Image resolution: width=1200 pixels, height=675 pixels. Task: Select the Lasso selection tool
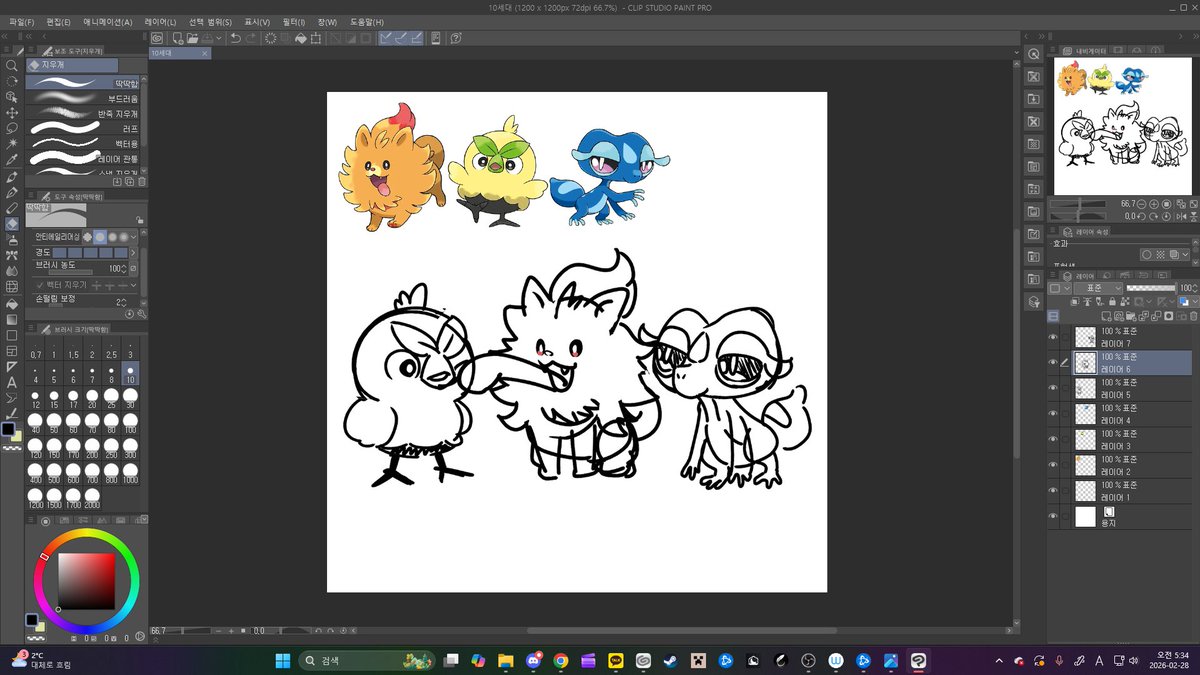[x=12, y=129]
